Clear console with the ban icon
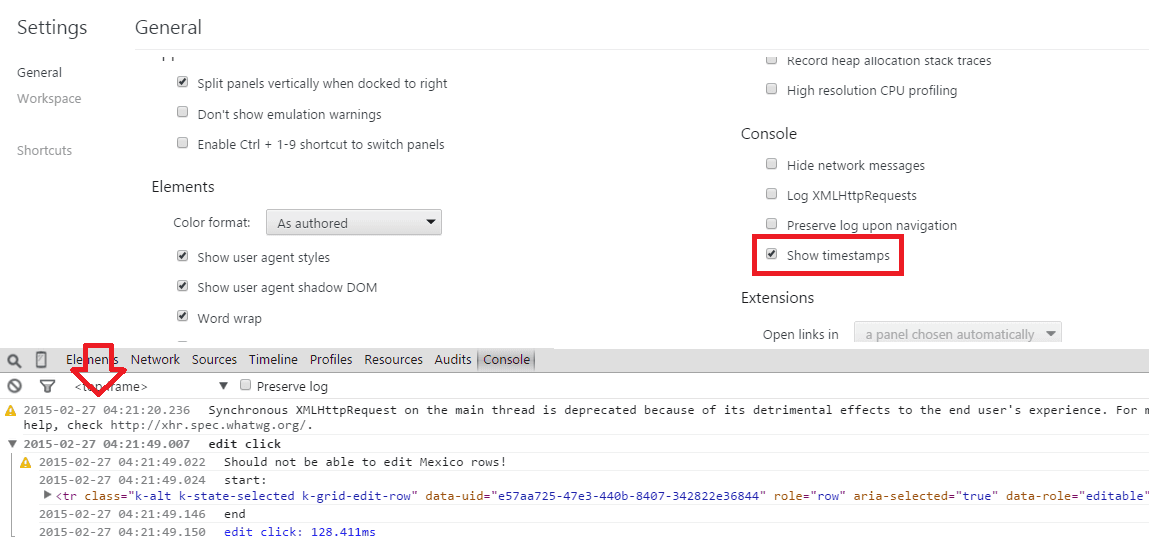1149x537 pixels. pos(14,386)
